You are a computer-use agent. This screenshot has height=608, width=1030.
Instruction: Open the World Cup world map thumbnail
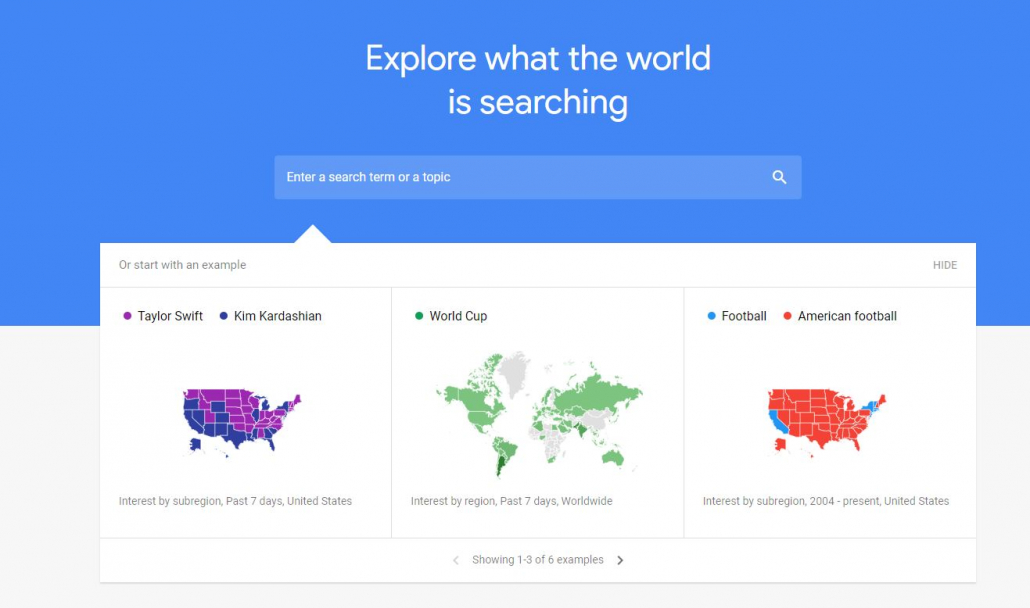539,414
